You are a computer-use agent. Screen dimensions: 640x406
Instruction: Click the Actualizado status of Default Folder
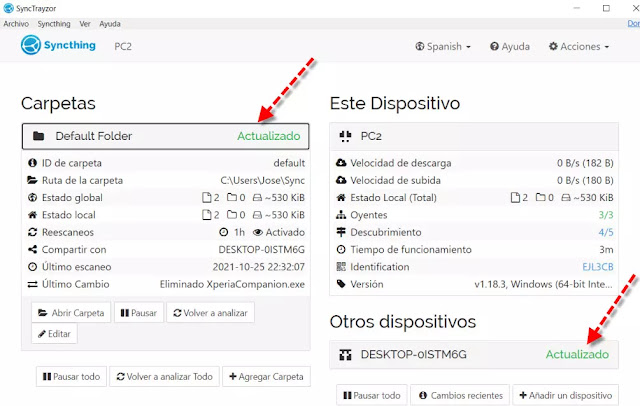(x=269, y=136)
